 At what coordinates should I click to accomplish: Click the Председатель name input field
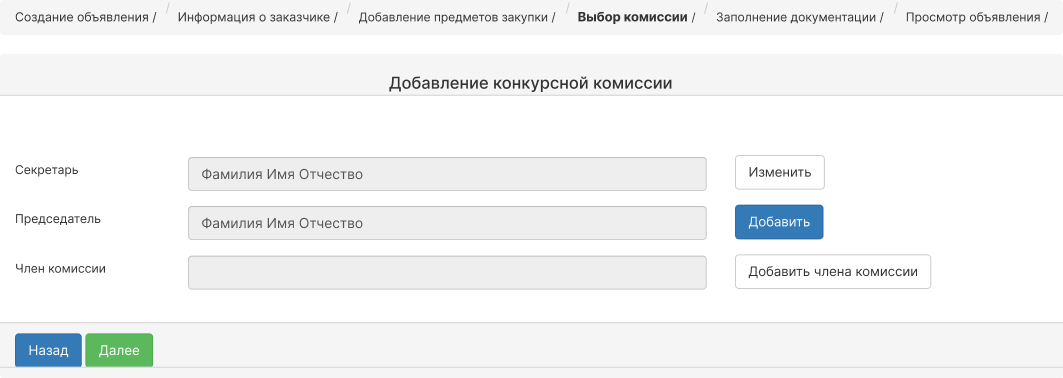447,223
